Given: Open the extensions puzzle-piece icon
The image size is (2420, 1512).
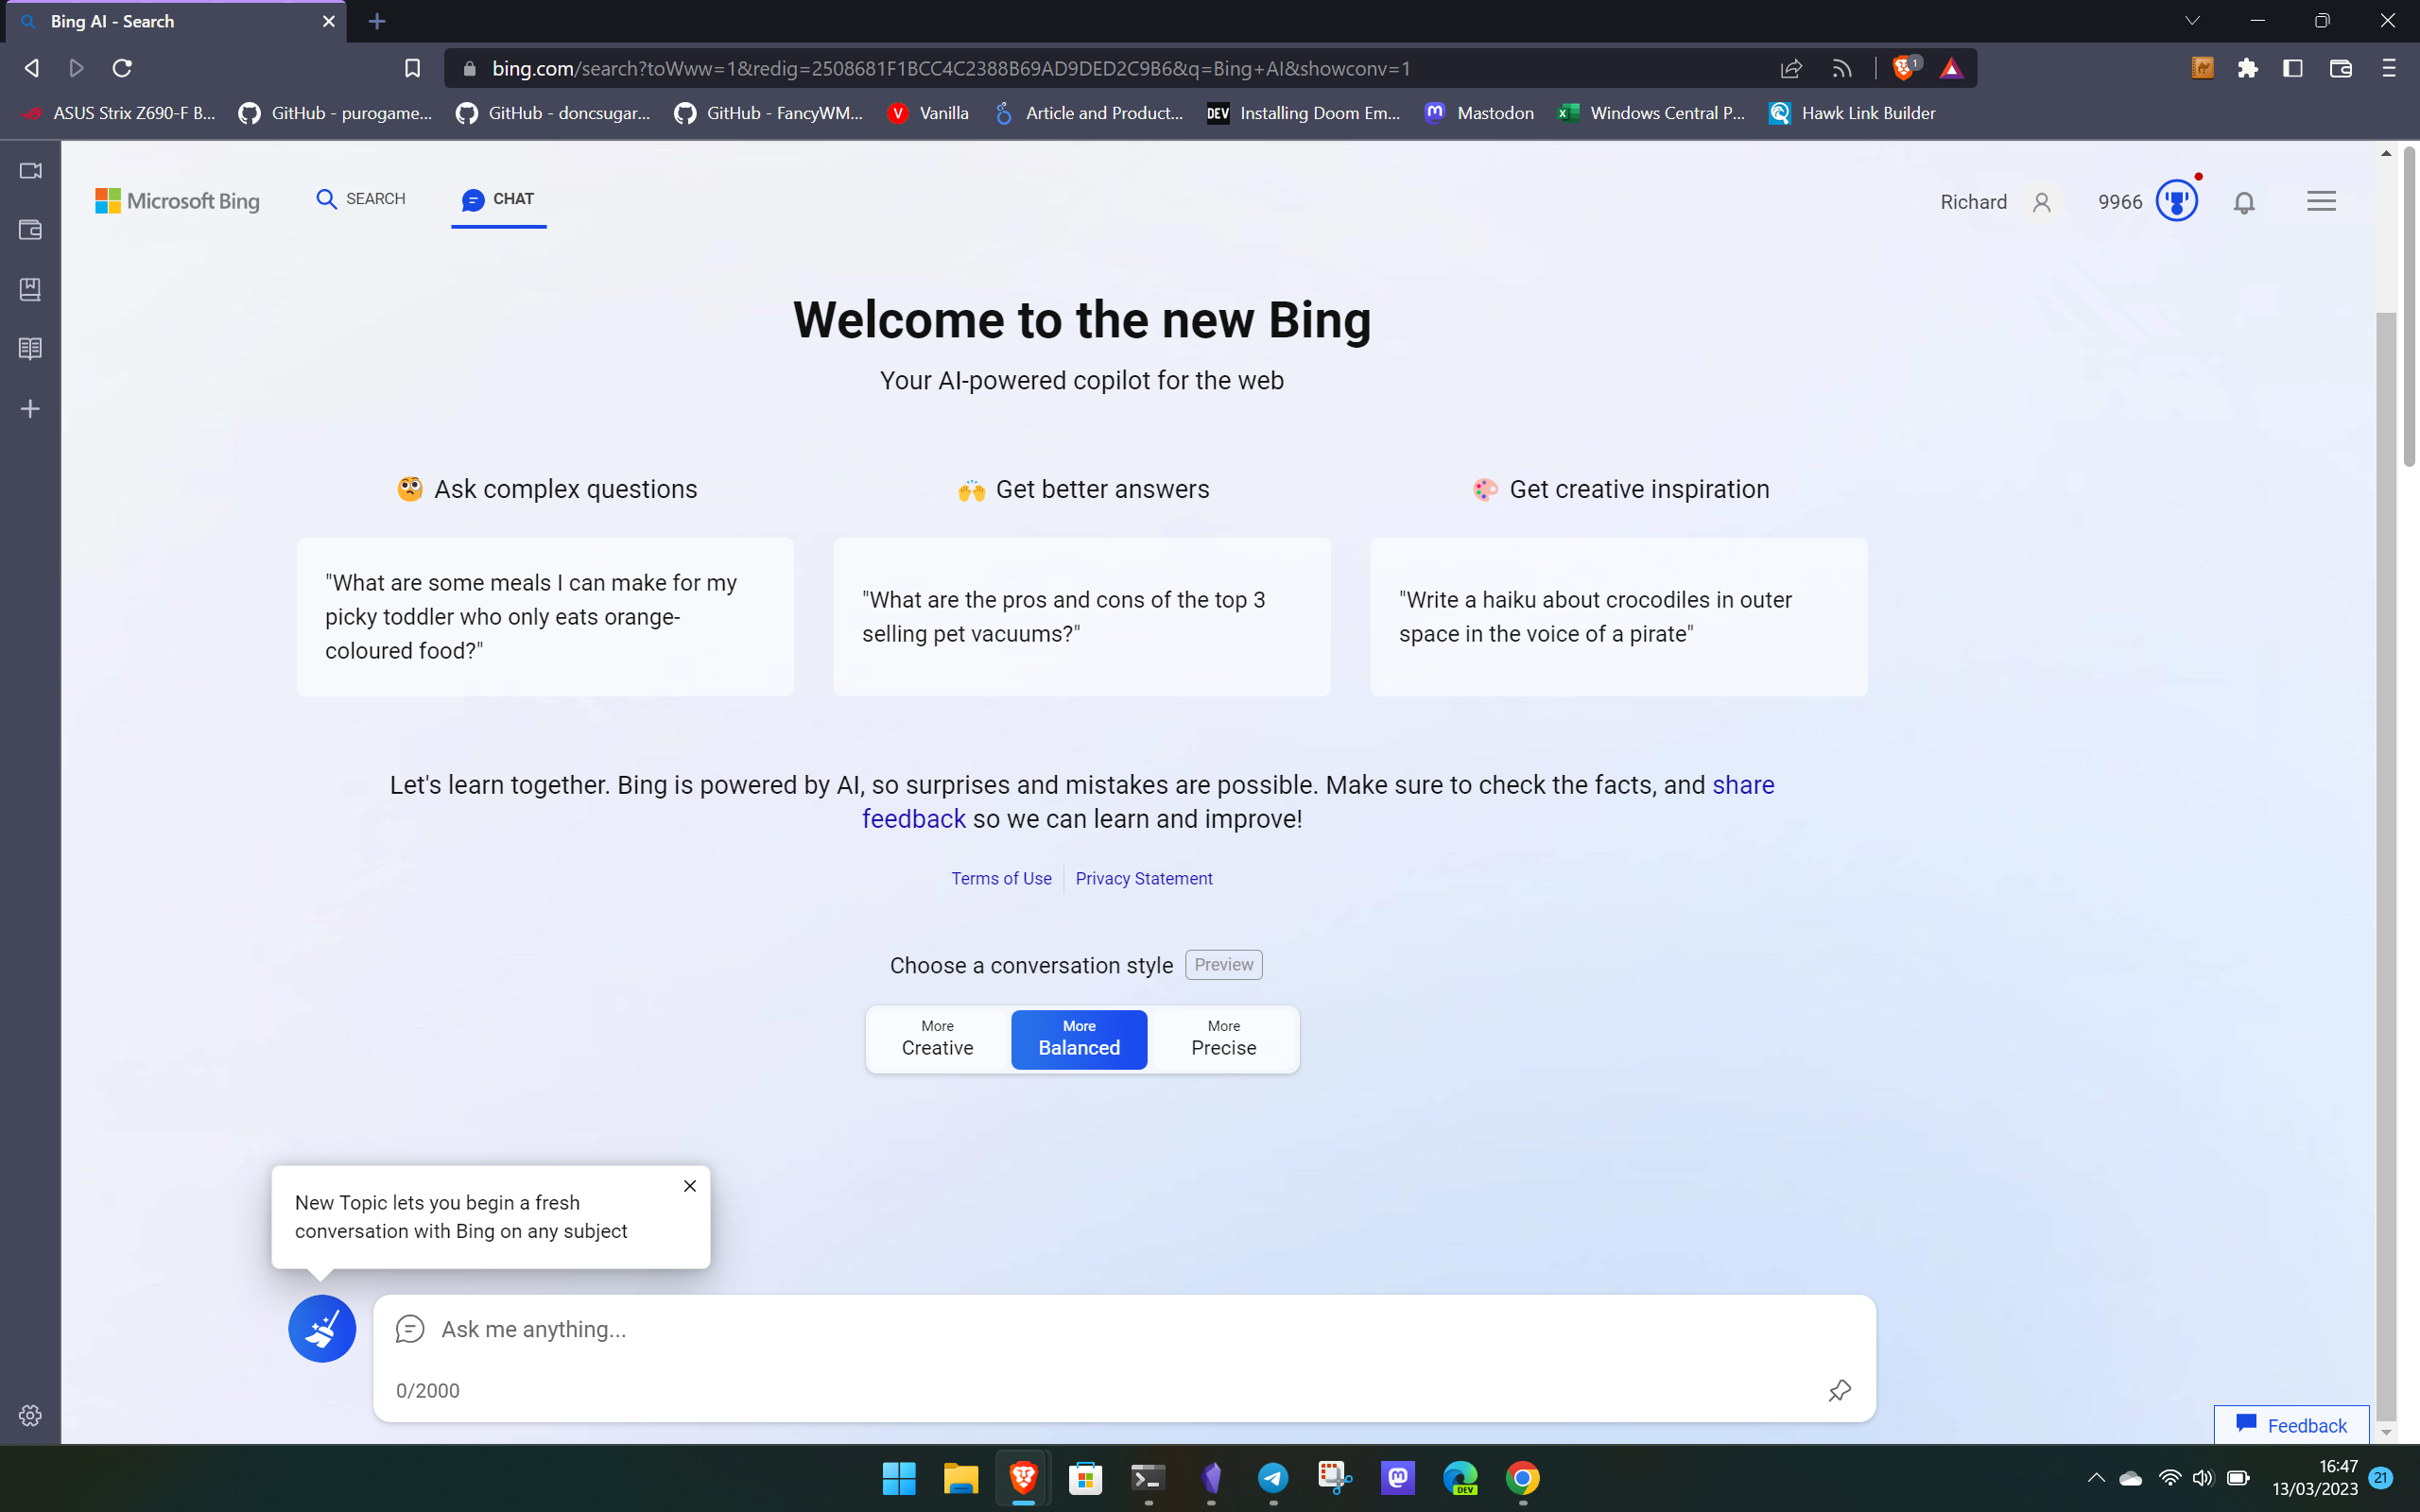Looking at the screenshot, I should [2248, 68].
